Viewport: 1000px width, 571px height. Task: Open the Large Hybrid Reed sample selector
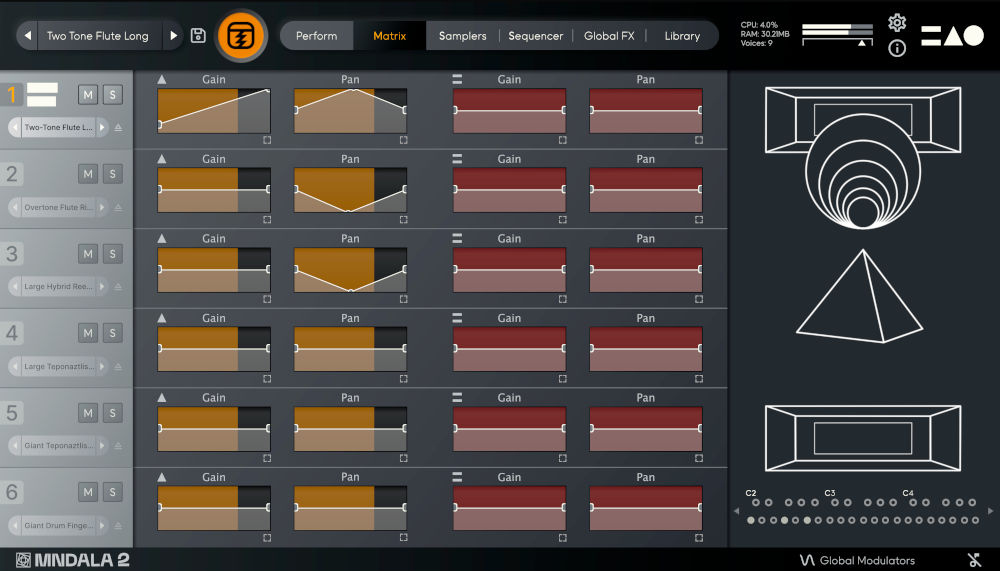58,286
